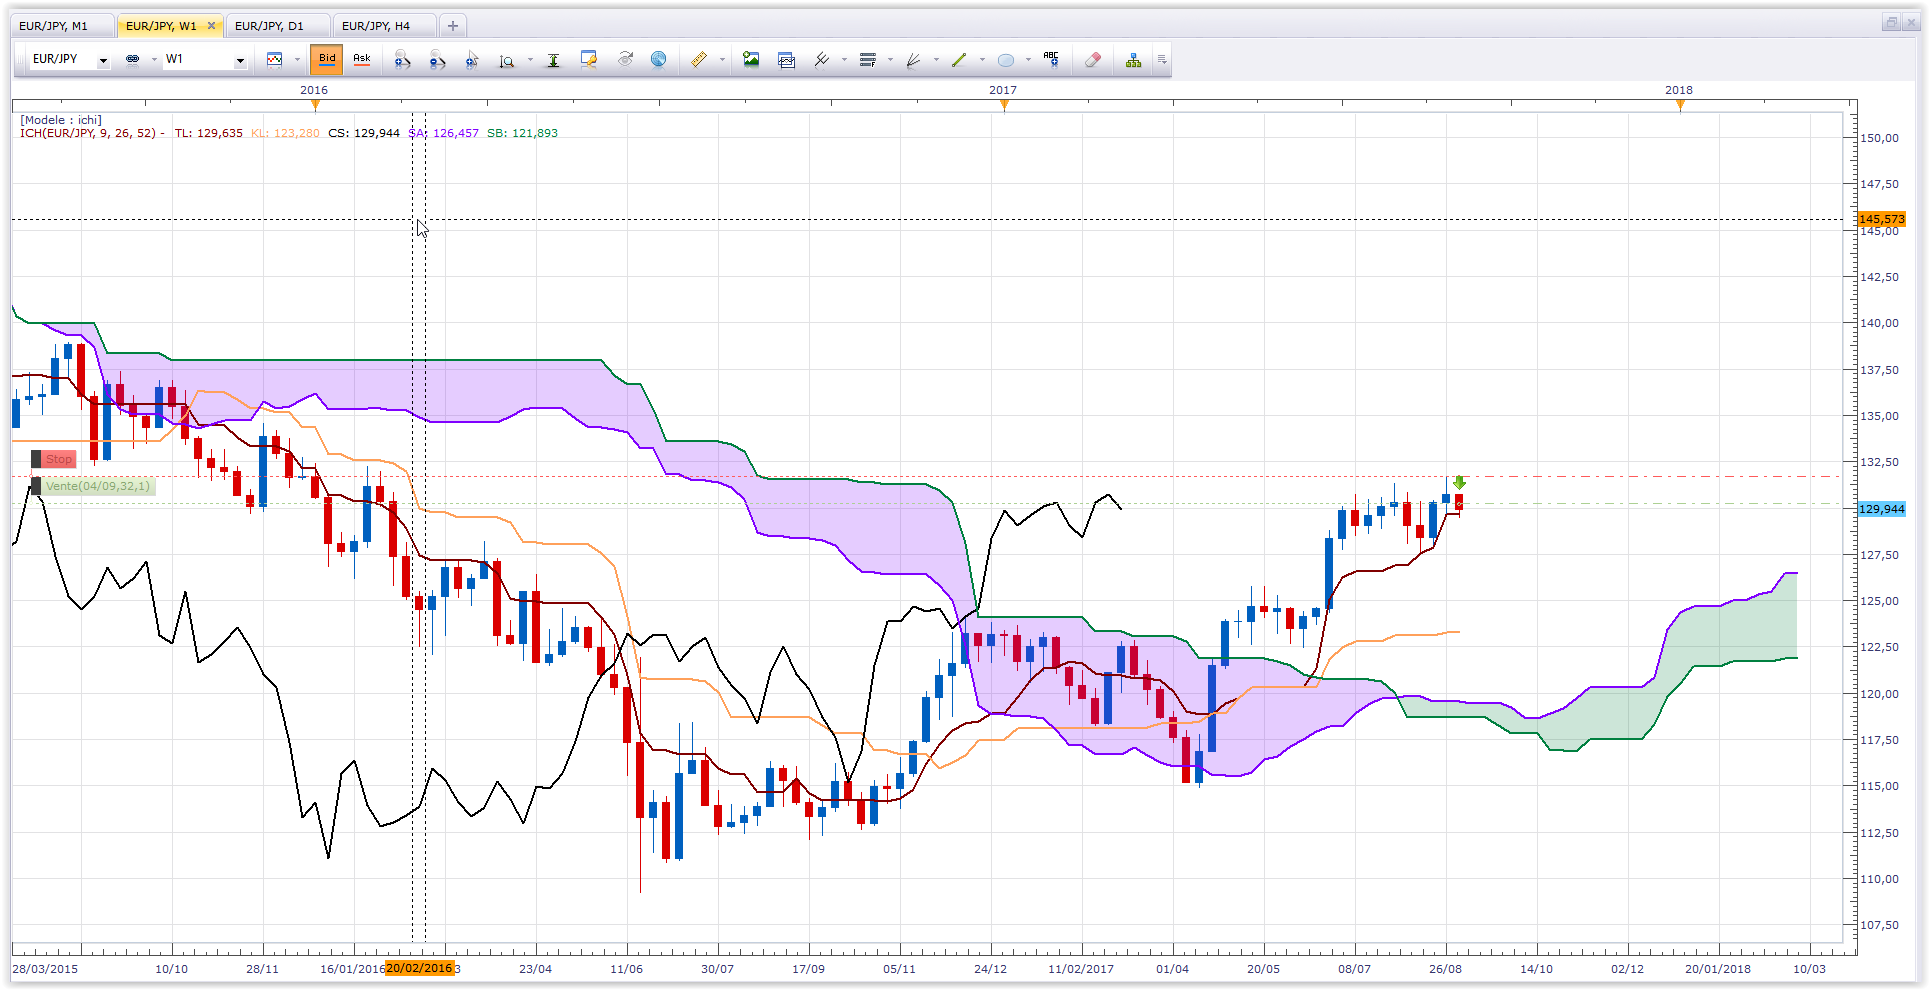The image size is (1930, 990).
Task: Toggle the Bid price button
Action: [x=327, y=59]
